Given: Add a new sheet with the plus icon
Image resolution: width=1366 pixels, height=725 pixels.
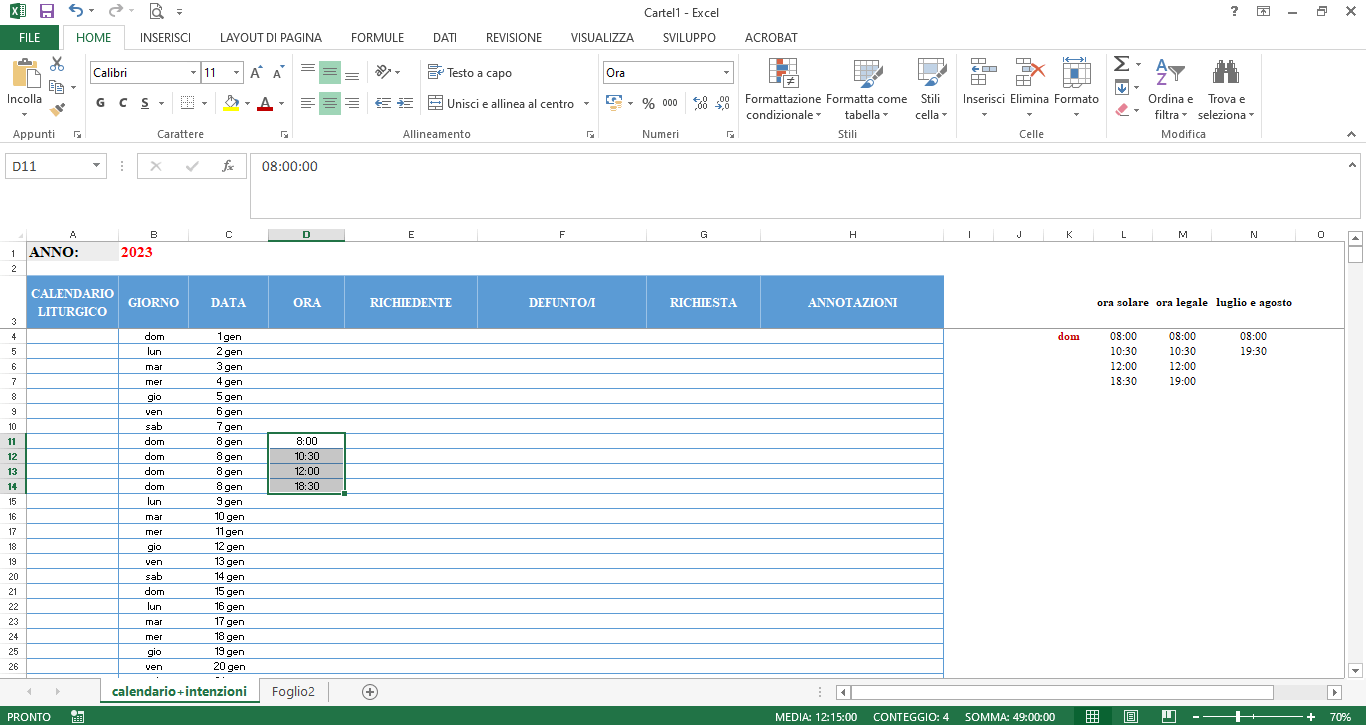Looking at the screenshot, I should (370, 691).
